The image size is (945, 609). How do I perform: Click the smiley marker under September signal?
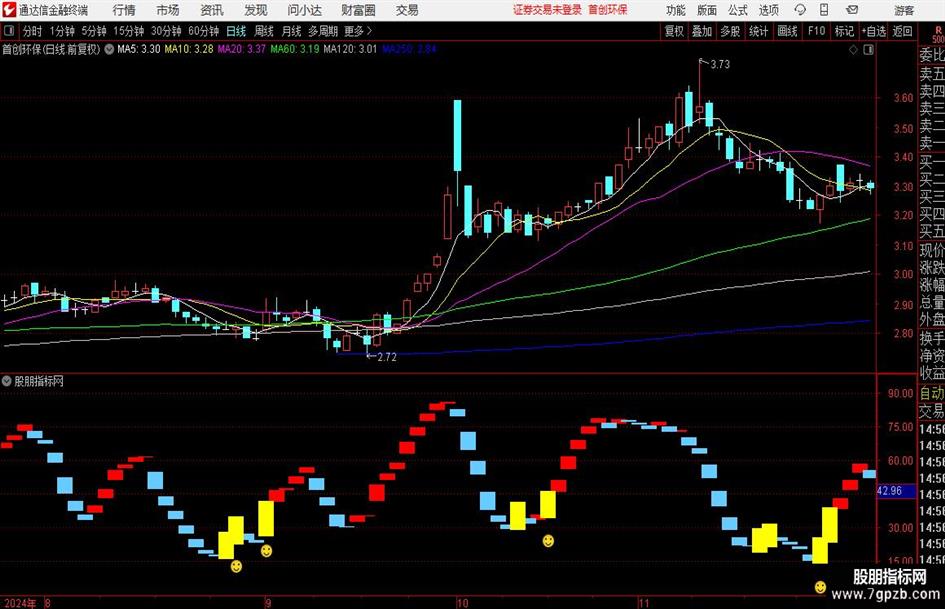pos(266,551)
